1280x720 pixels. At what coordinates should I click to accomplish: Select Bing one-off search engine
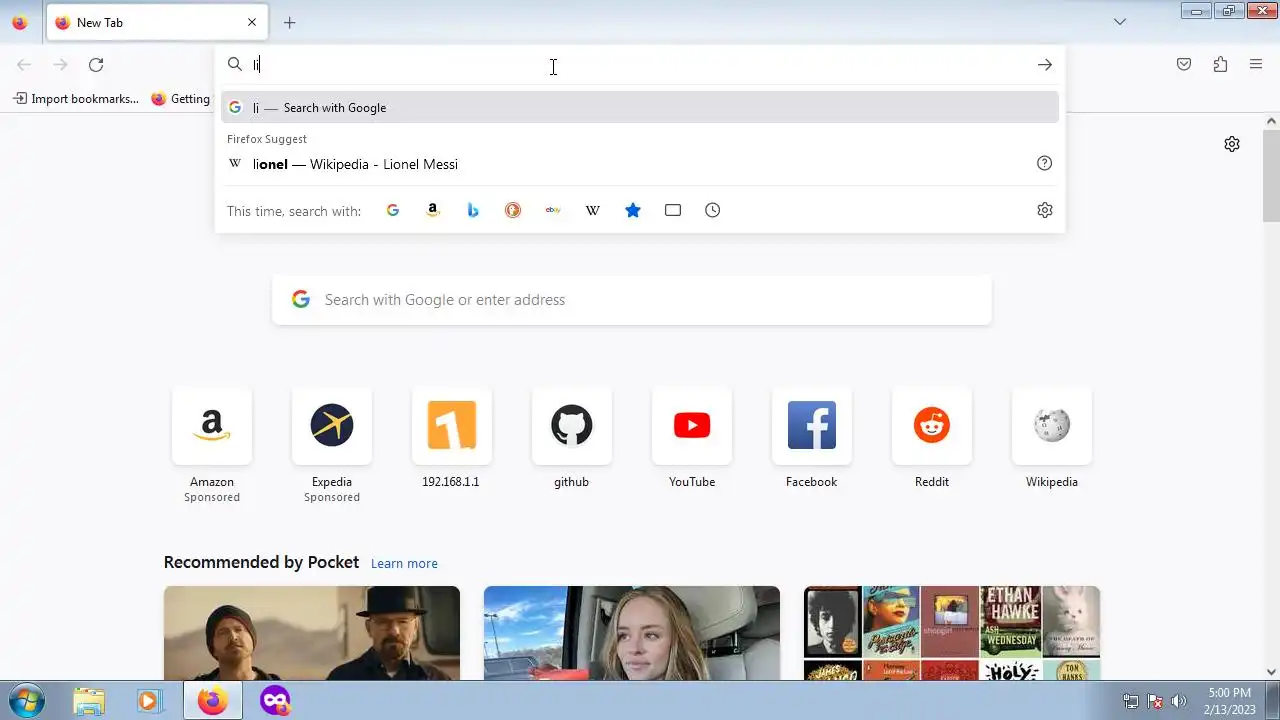pyautogui.click(x=473, y=210)
